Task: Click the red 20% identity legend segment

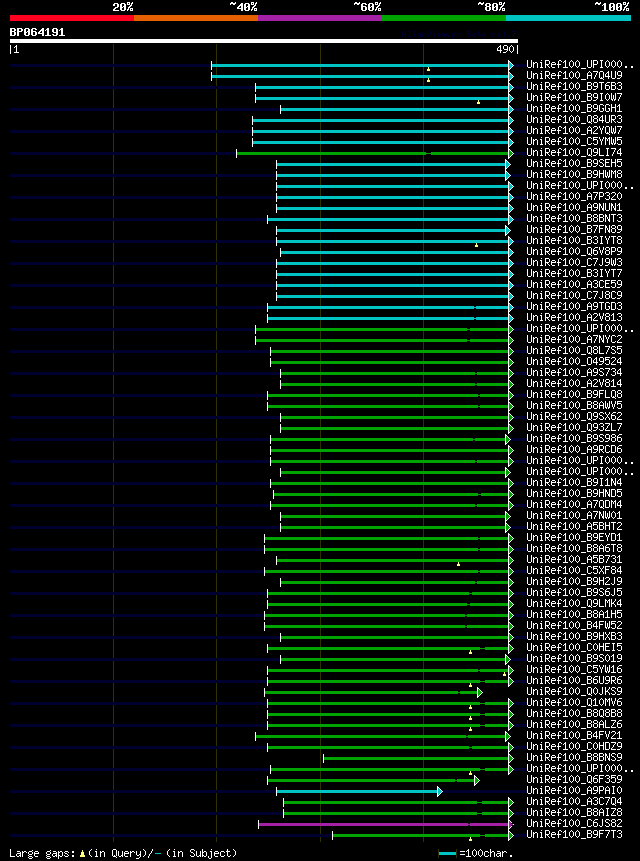Action: pos(72,18)
